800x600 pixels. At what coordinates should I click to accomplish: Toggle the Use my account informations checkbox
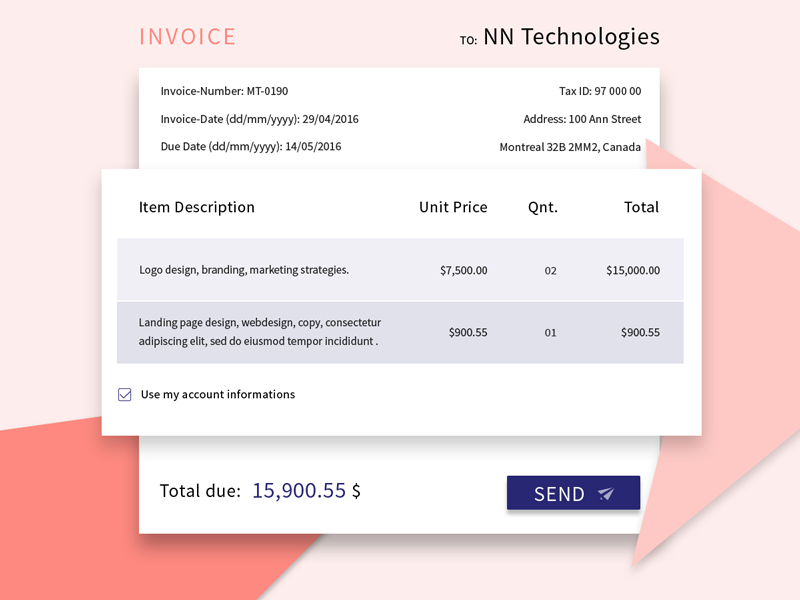(x=125, y=394)
